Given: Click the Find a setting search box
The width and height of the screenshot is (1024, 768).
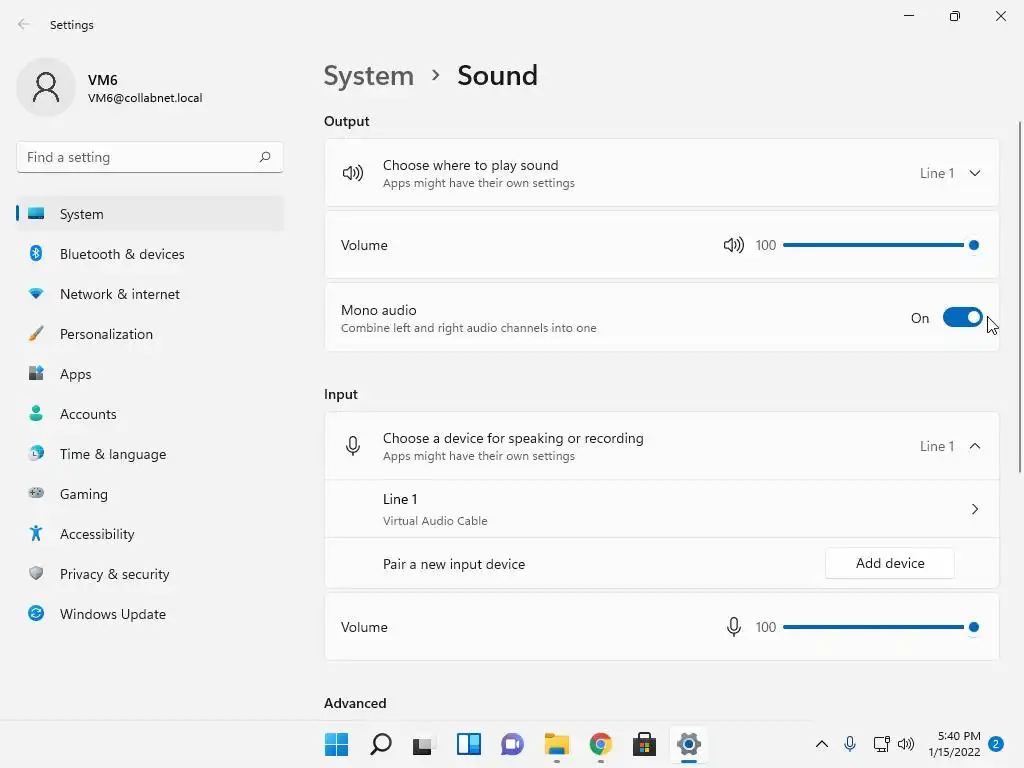Looking at the screenshot, I should [x=138, y=157].
